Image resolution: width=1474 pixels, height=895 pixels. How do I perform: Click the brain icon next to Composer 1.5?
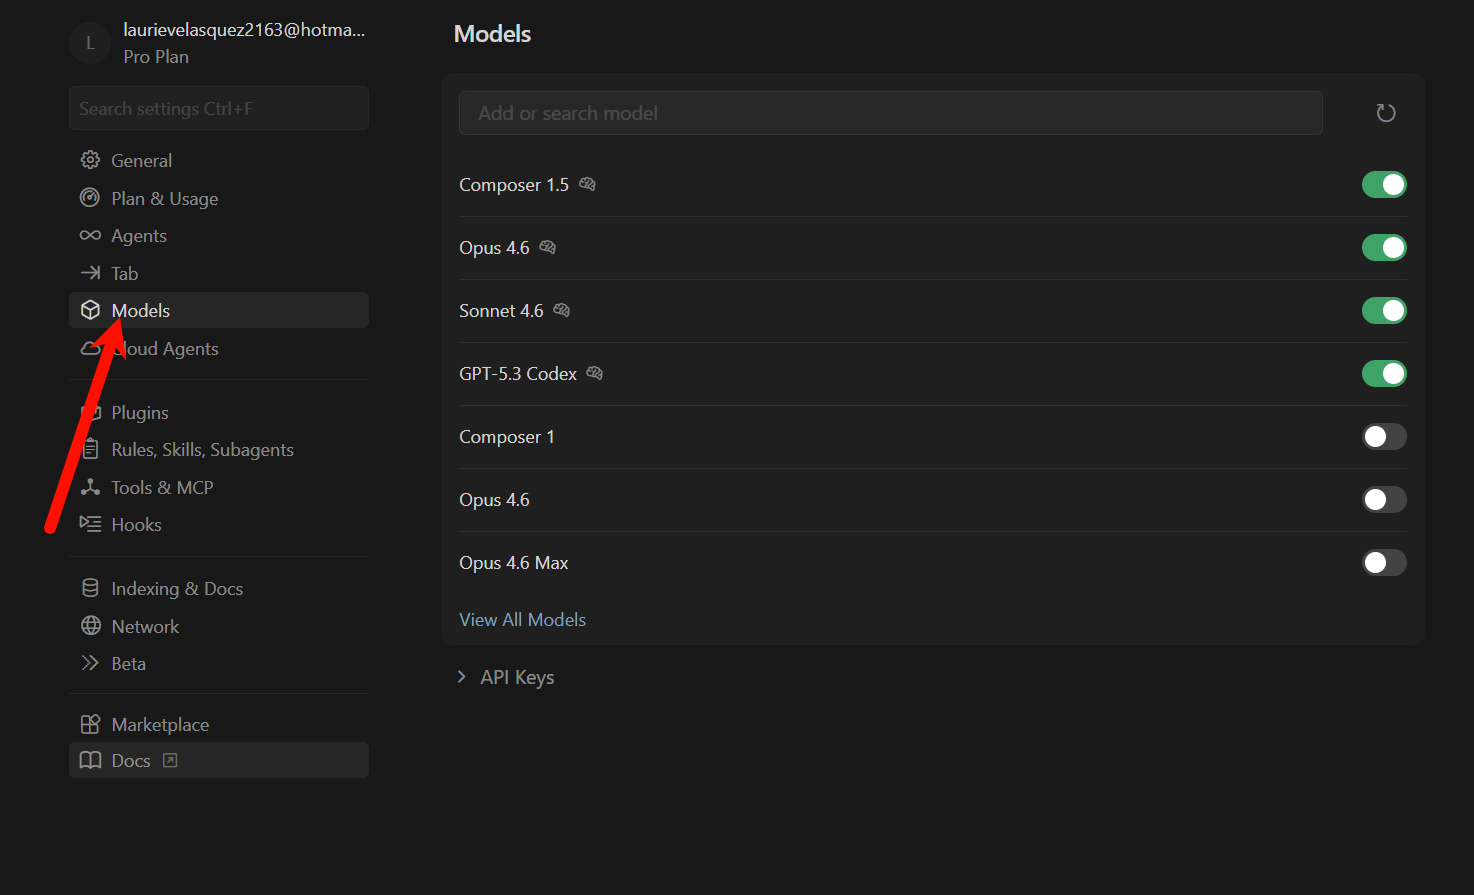click(587, 184)
